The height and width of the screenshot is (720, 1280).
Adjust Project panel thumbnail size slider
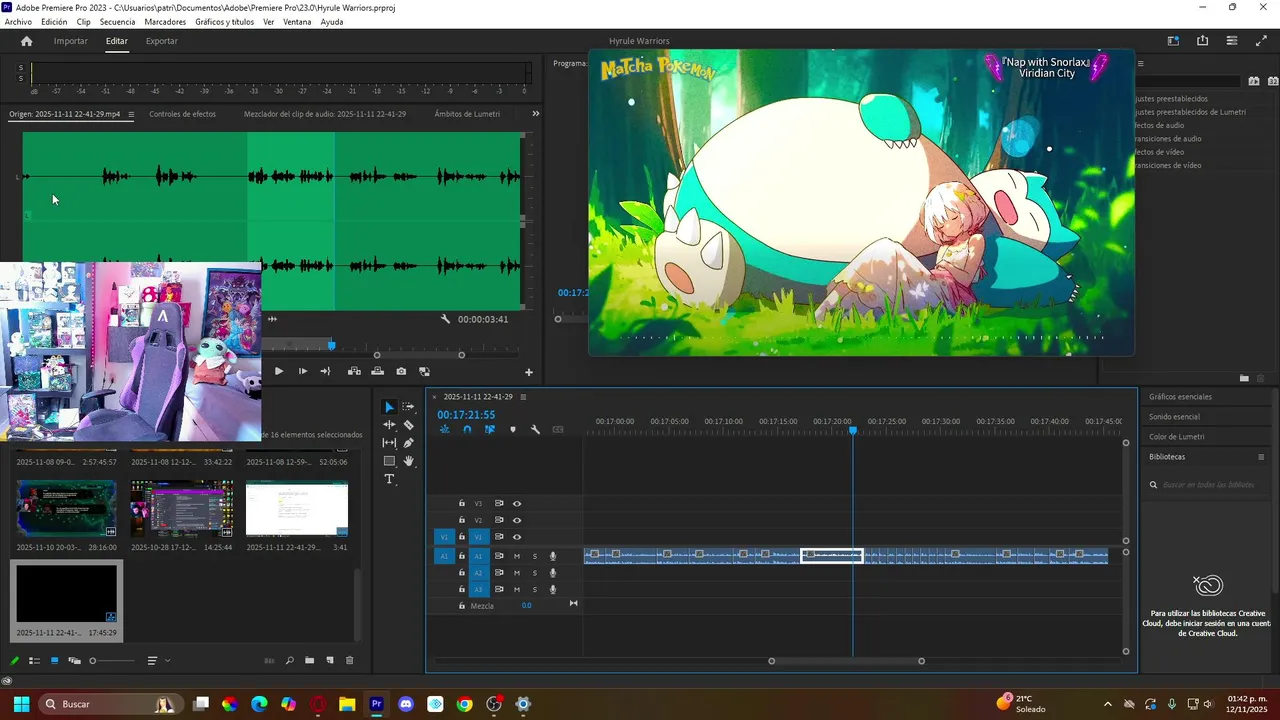click(x=111, y=661)
